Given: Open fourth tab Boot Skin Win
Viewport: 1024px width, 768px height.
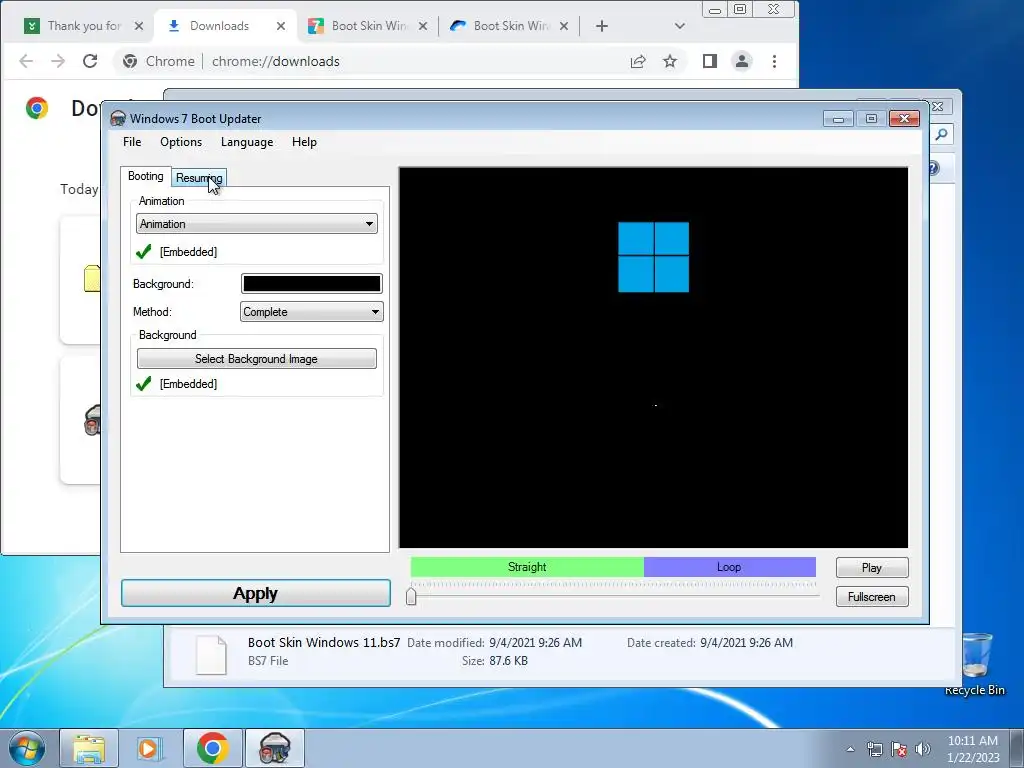Looking at the screenshot, I should point(510,25).
